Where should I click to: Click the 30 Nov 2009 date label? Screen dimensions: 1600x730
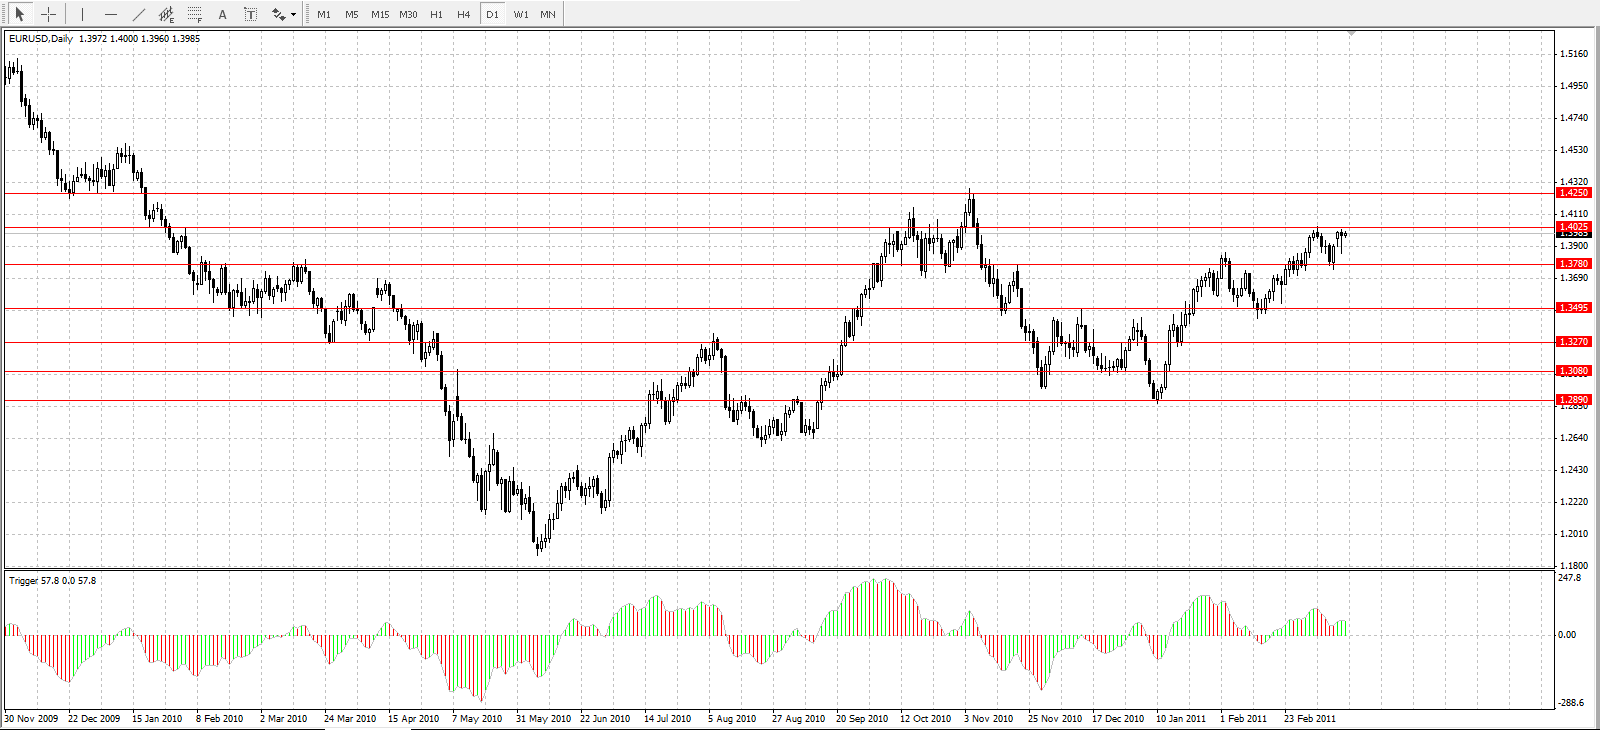click(x=31, y=718)
